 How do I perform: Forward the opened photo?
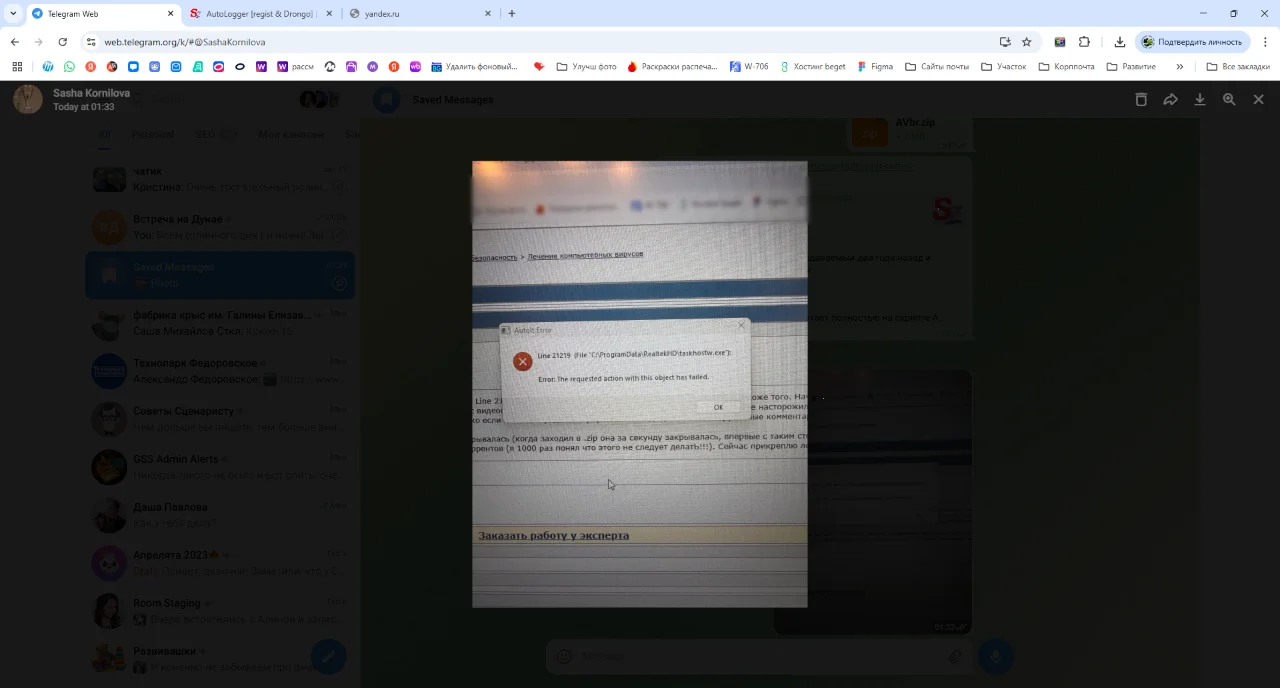tap(1170, 100)
